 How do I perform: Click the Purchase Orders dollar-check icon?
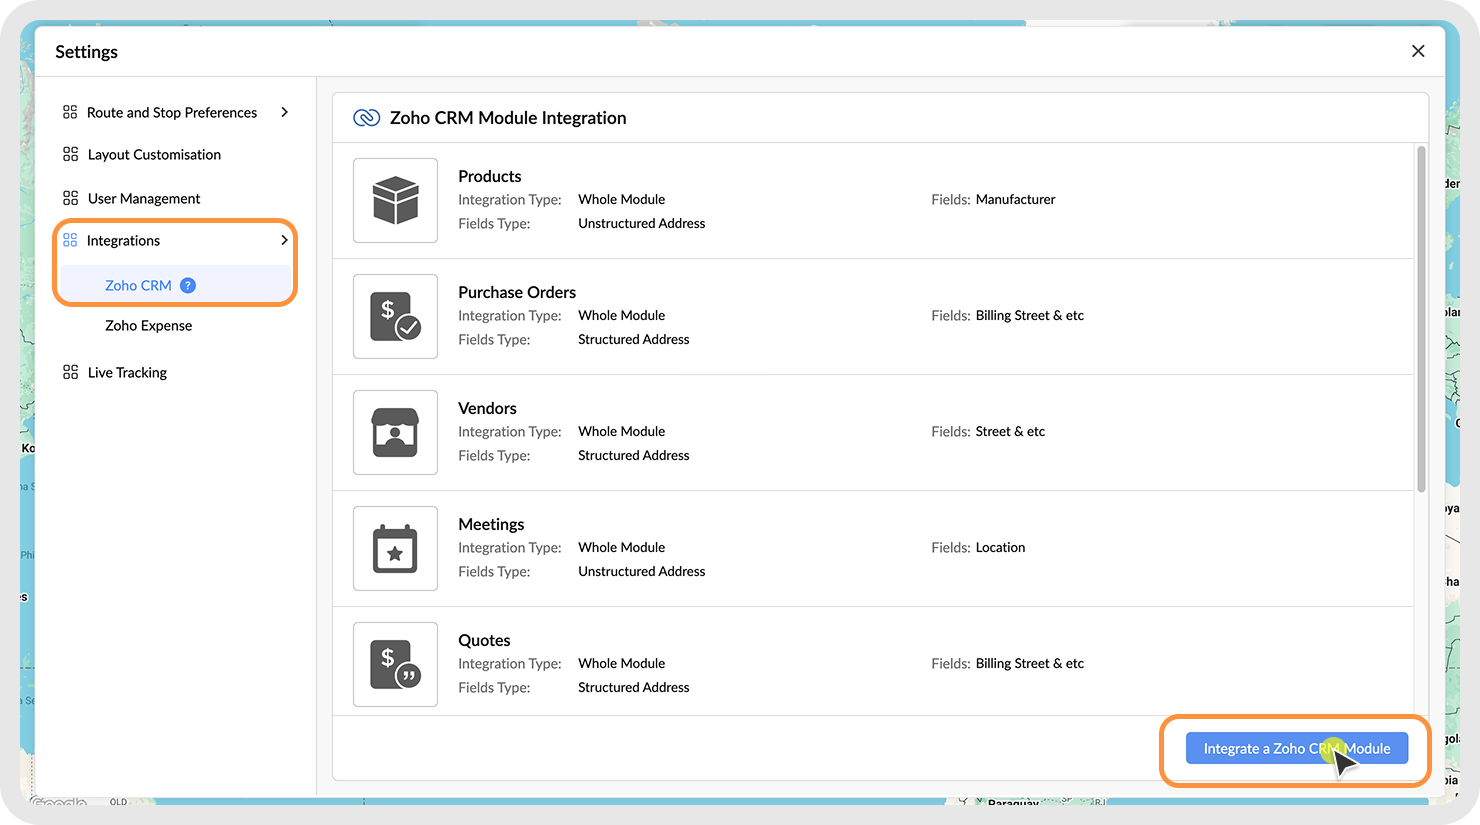pyautogui.click(x=395, y=316)
